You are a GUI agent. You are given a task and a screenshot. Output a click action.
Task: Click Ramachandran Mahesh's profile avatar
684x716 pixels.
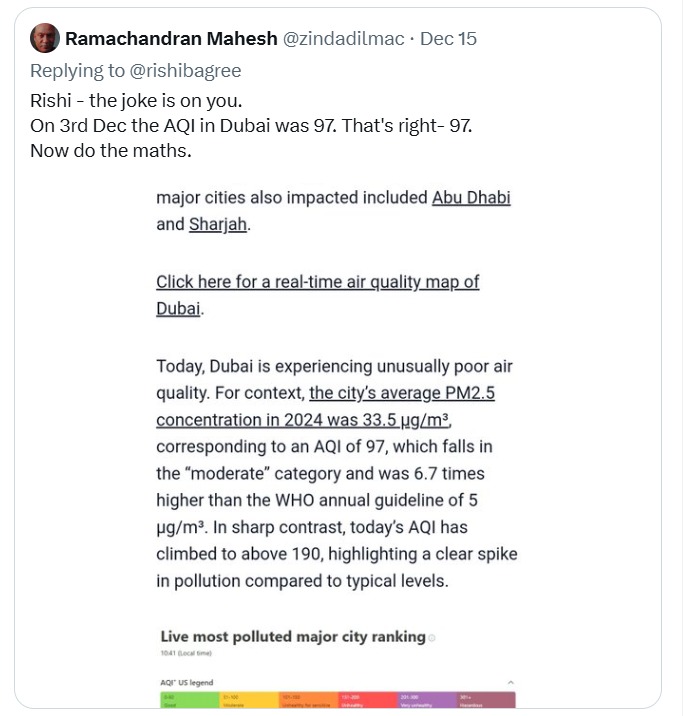(x=44, y=39)
